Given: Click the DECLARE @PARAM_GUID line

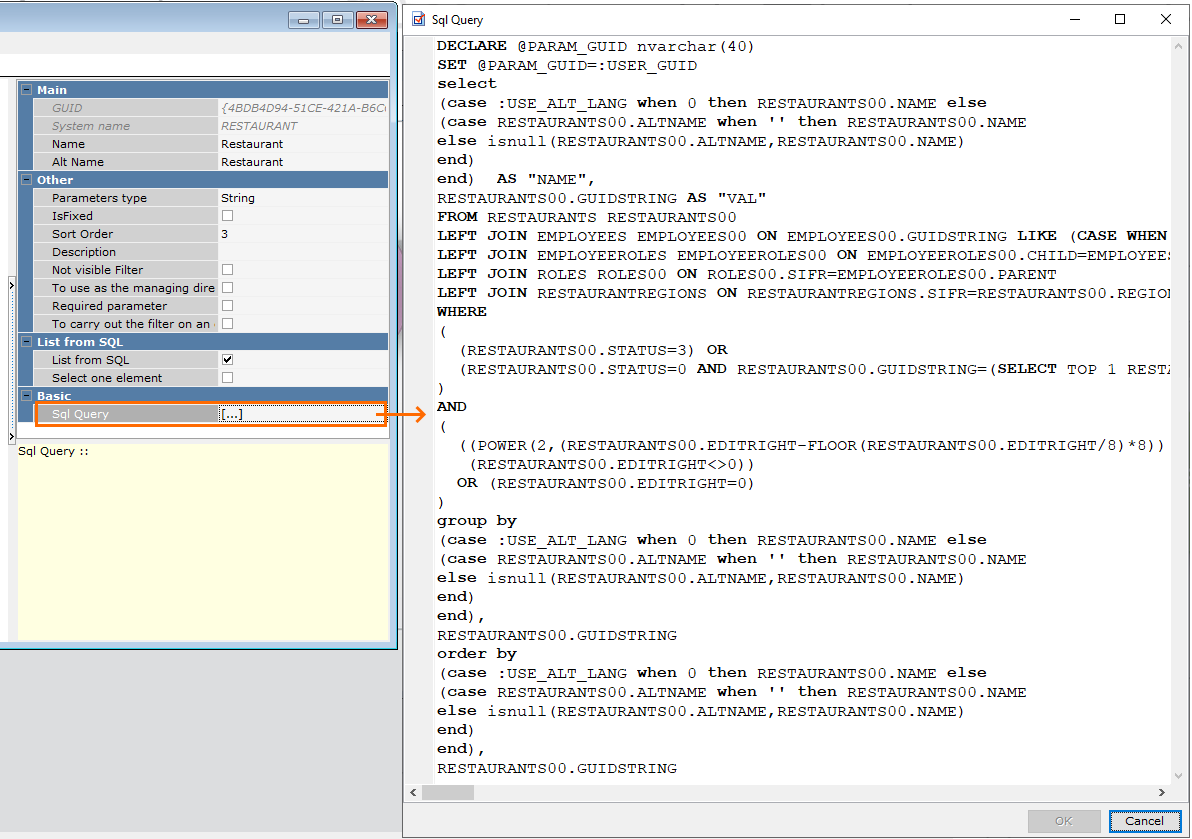Looking at the screenshot, I should (x=595, y=46).
